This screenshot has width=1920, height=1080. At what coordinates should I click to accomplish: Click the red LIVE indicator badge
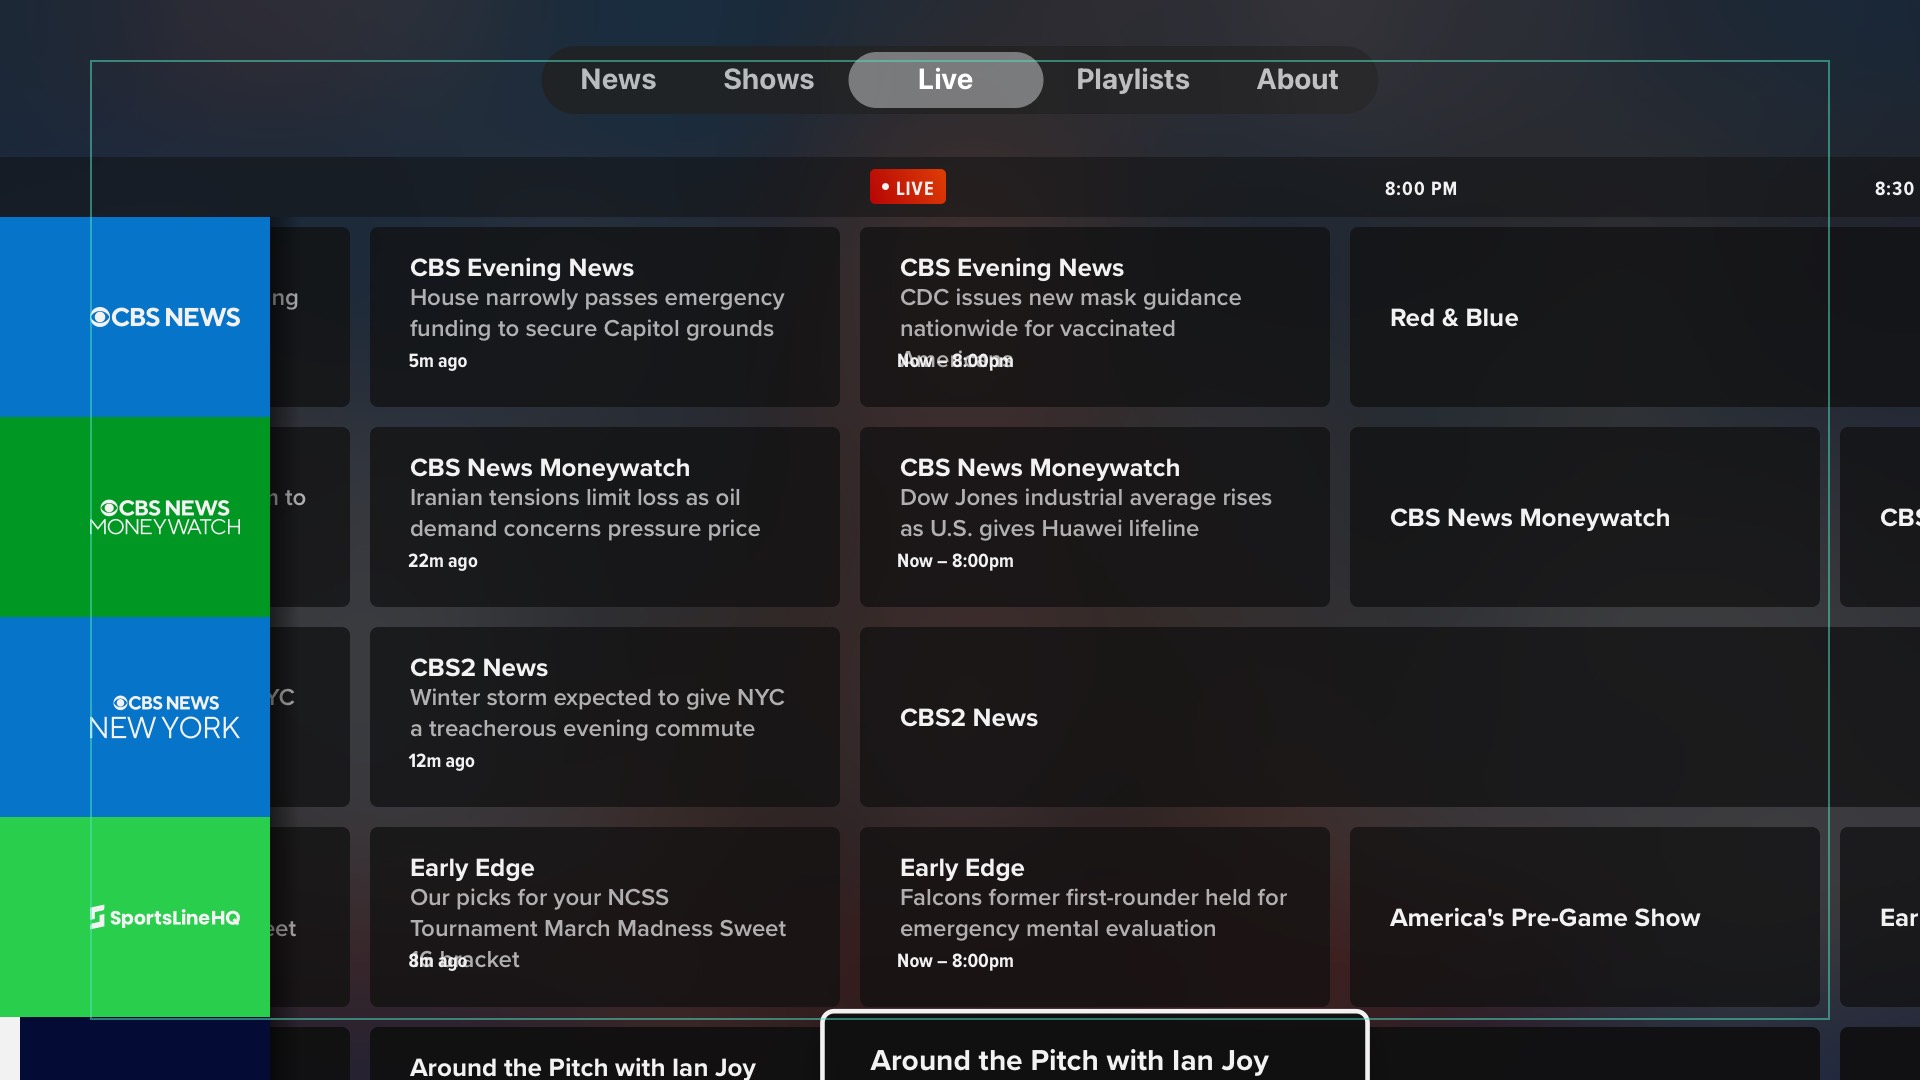(x=906, y=186)
